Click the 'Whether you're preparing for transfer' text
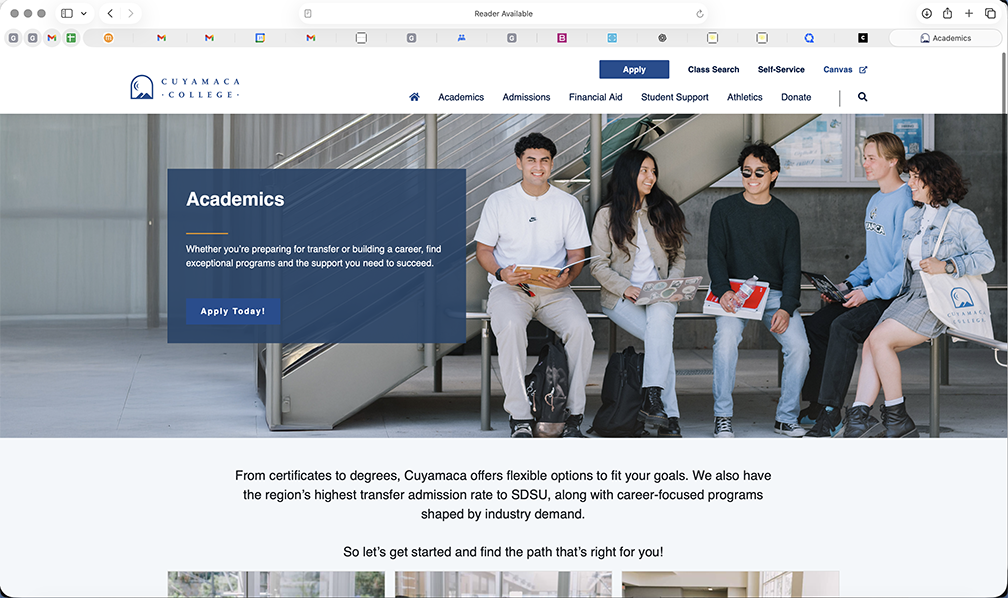 (x=314, y=256)
